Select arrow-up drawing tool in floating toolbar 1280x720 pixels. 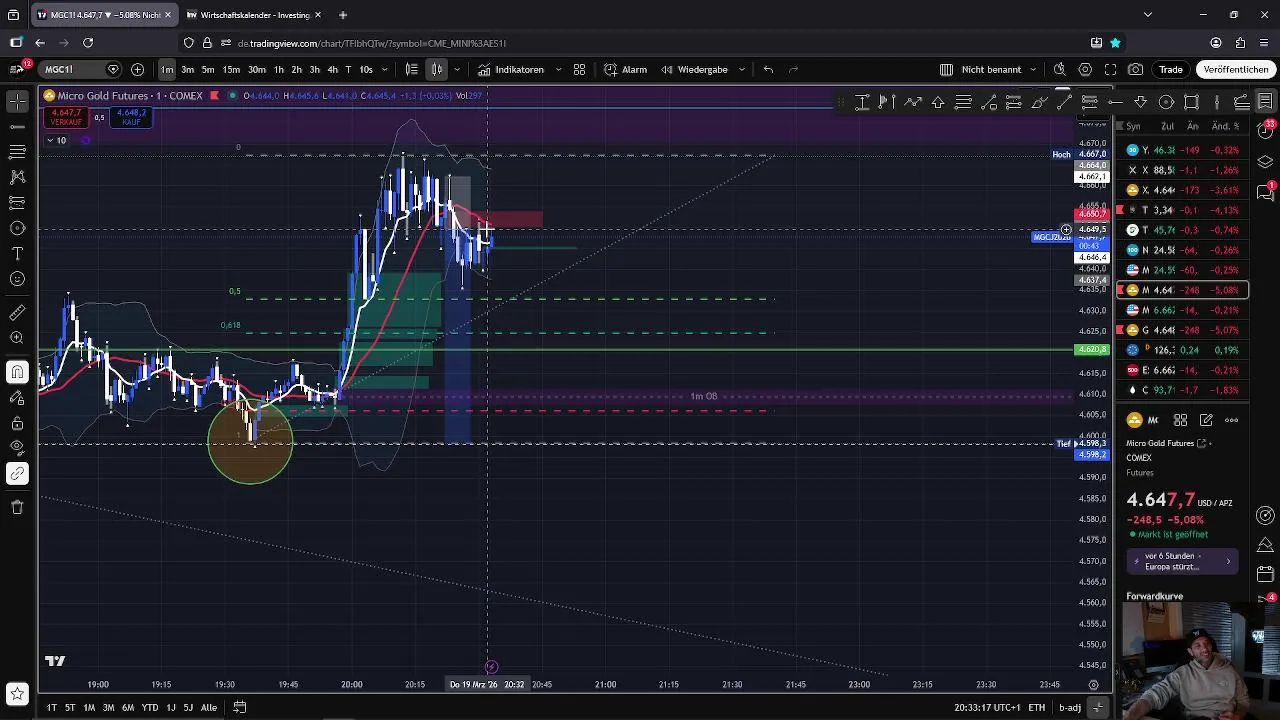point(938,102)
